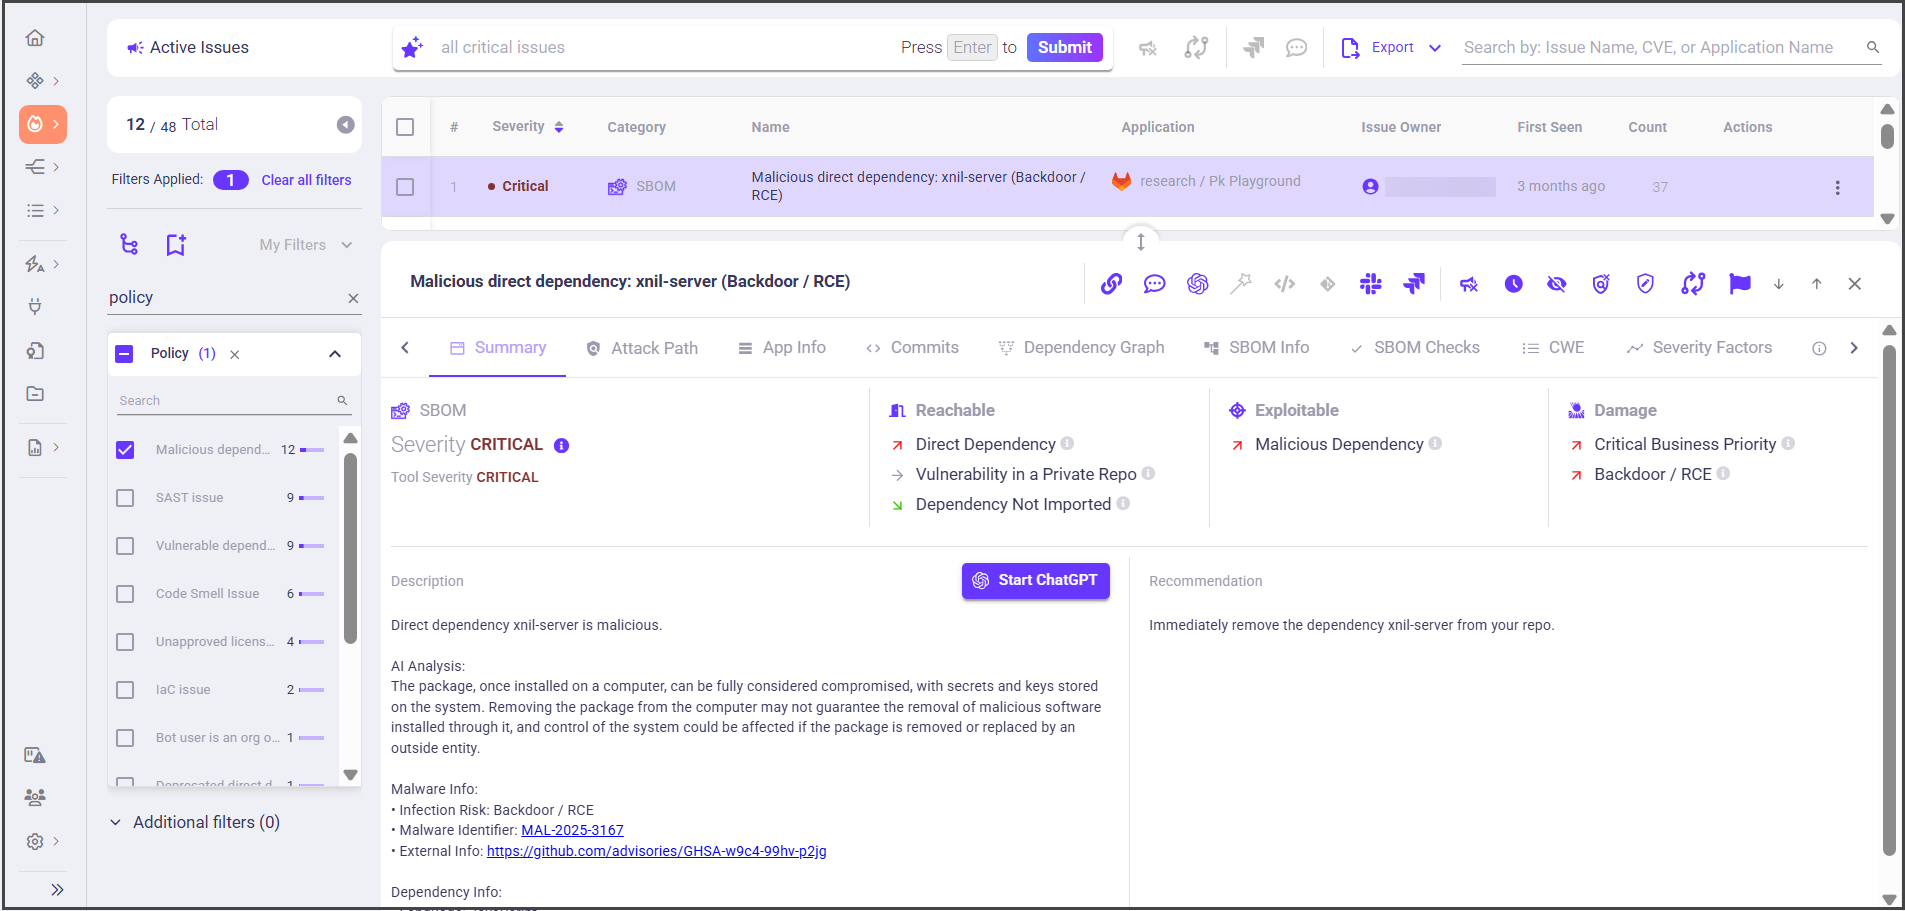Click the clock snooze icon
1905x911 pixels.
[x=1513, y=284]
